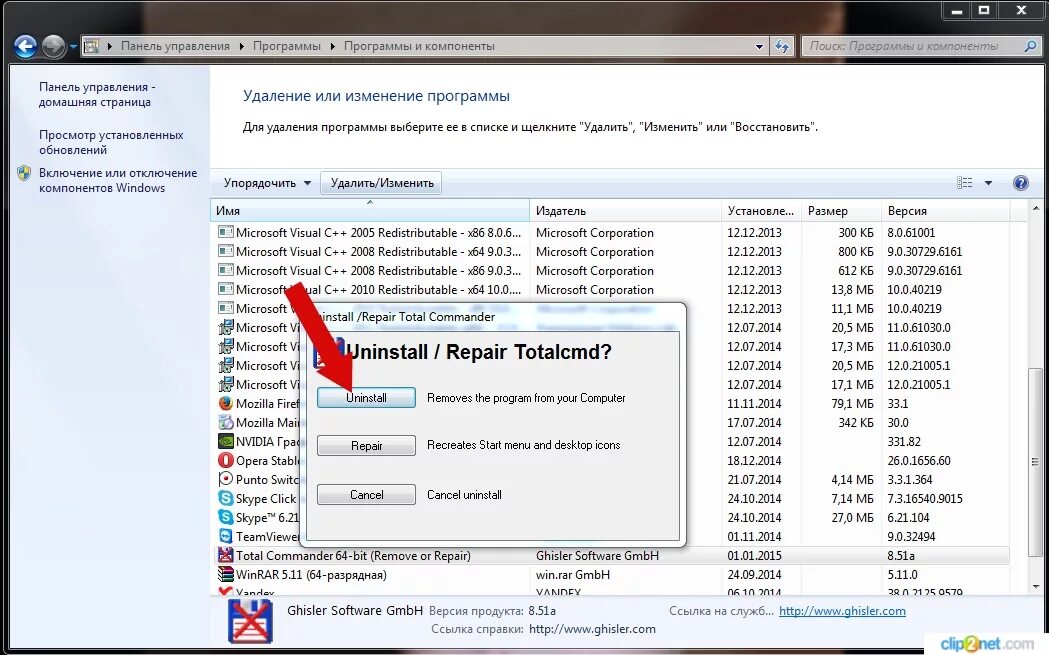Click the Mozilla Maintenance Service icon
The width and height of the screenshot is (1049, 655).
click(225, 423)
